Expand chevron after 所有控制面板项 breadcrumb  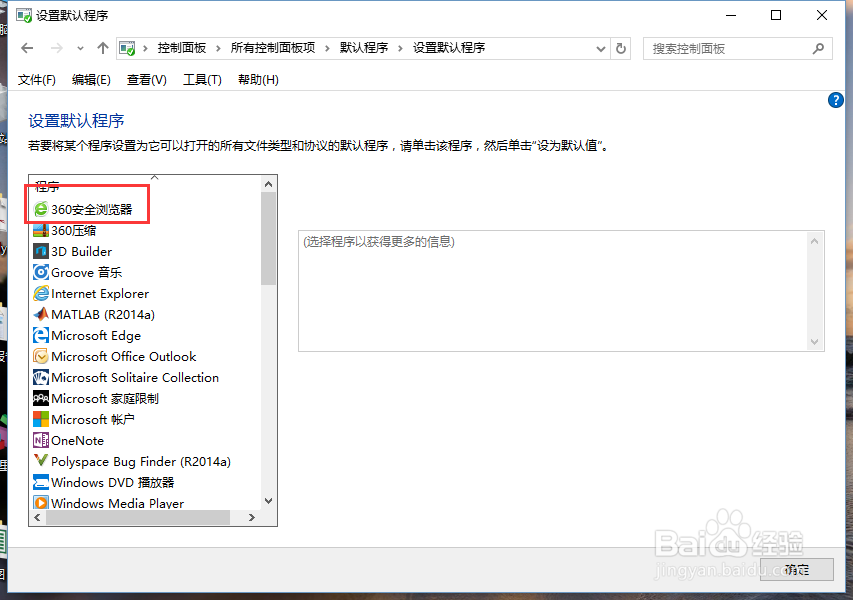tap(327, 48)
